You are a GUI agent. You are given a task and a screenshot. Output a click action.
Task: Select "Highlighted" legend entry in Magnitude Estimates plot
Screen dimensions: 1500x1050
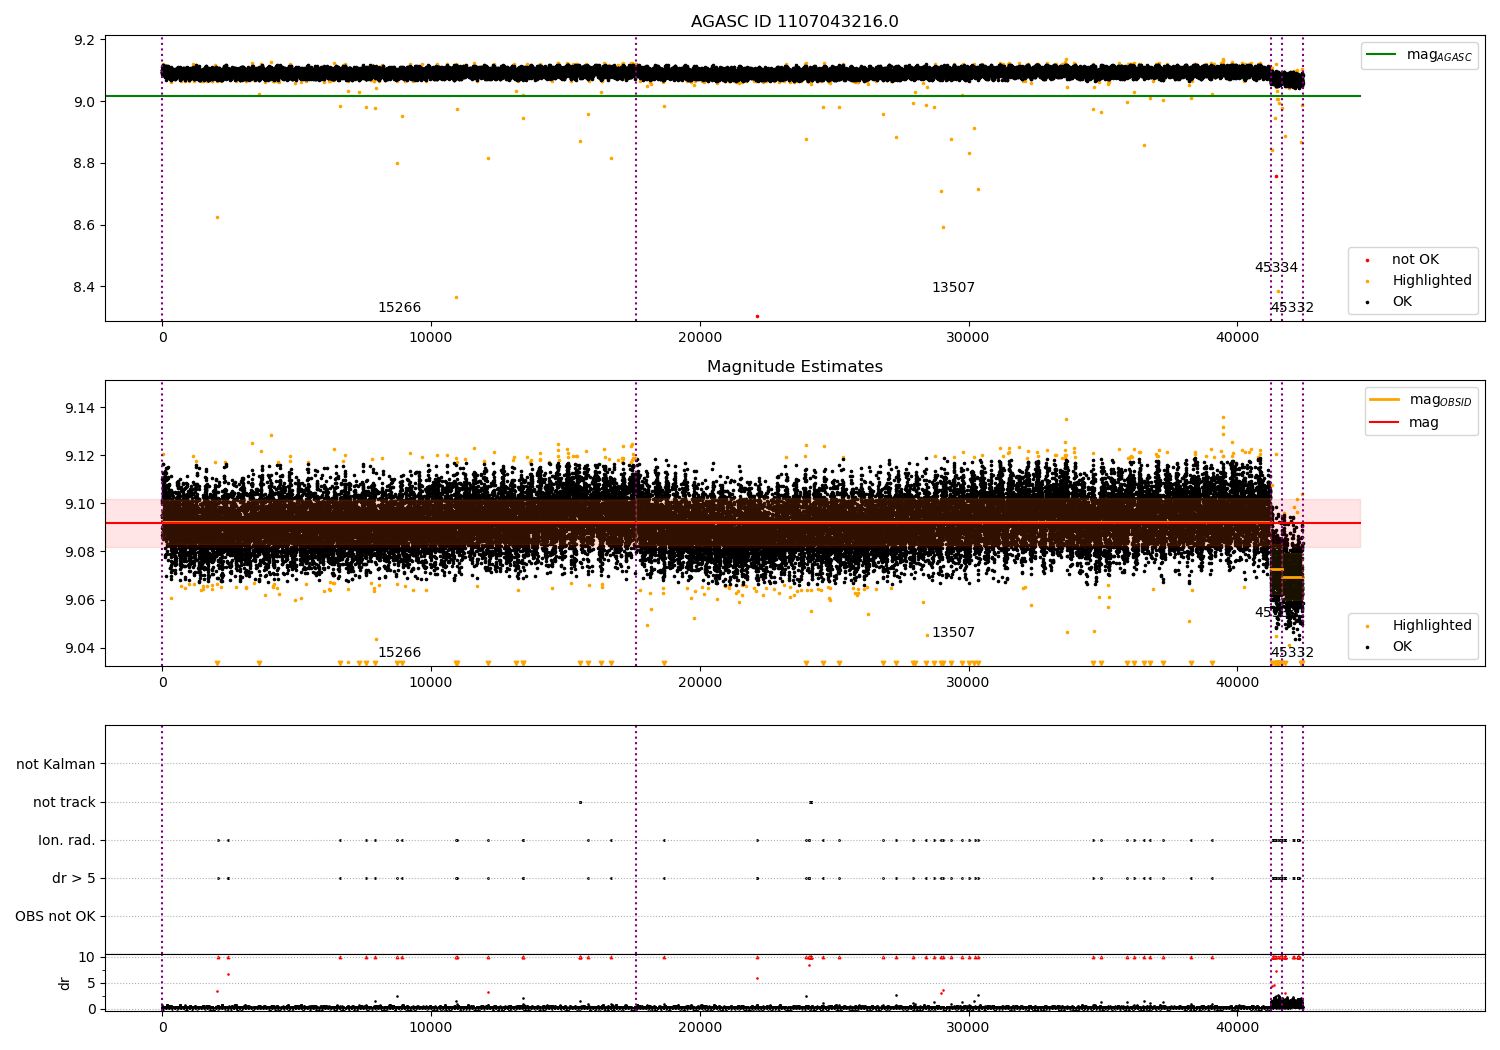(1431, 626)
